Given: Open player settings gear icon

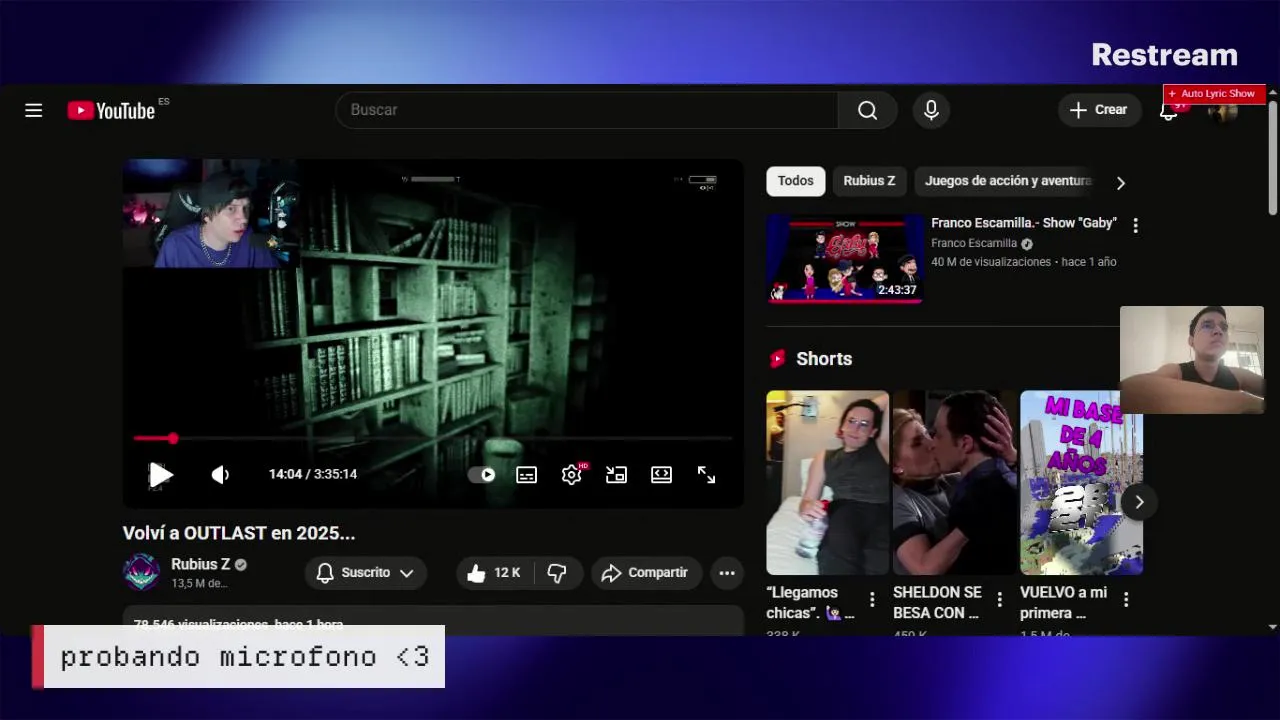Looking at the screenshot, I should point(572,475).
